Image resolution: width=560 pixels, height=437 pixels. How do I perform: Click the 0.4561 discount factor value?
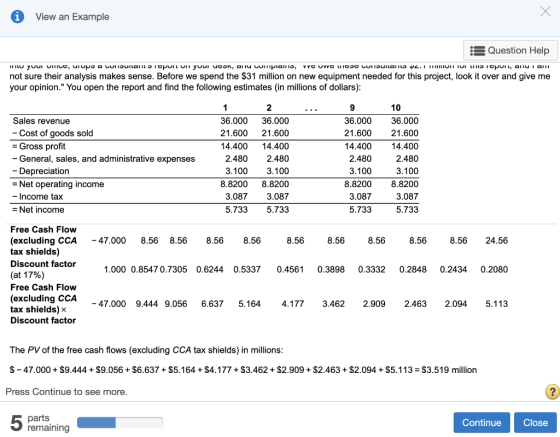[x=290, y=269]
